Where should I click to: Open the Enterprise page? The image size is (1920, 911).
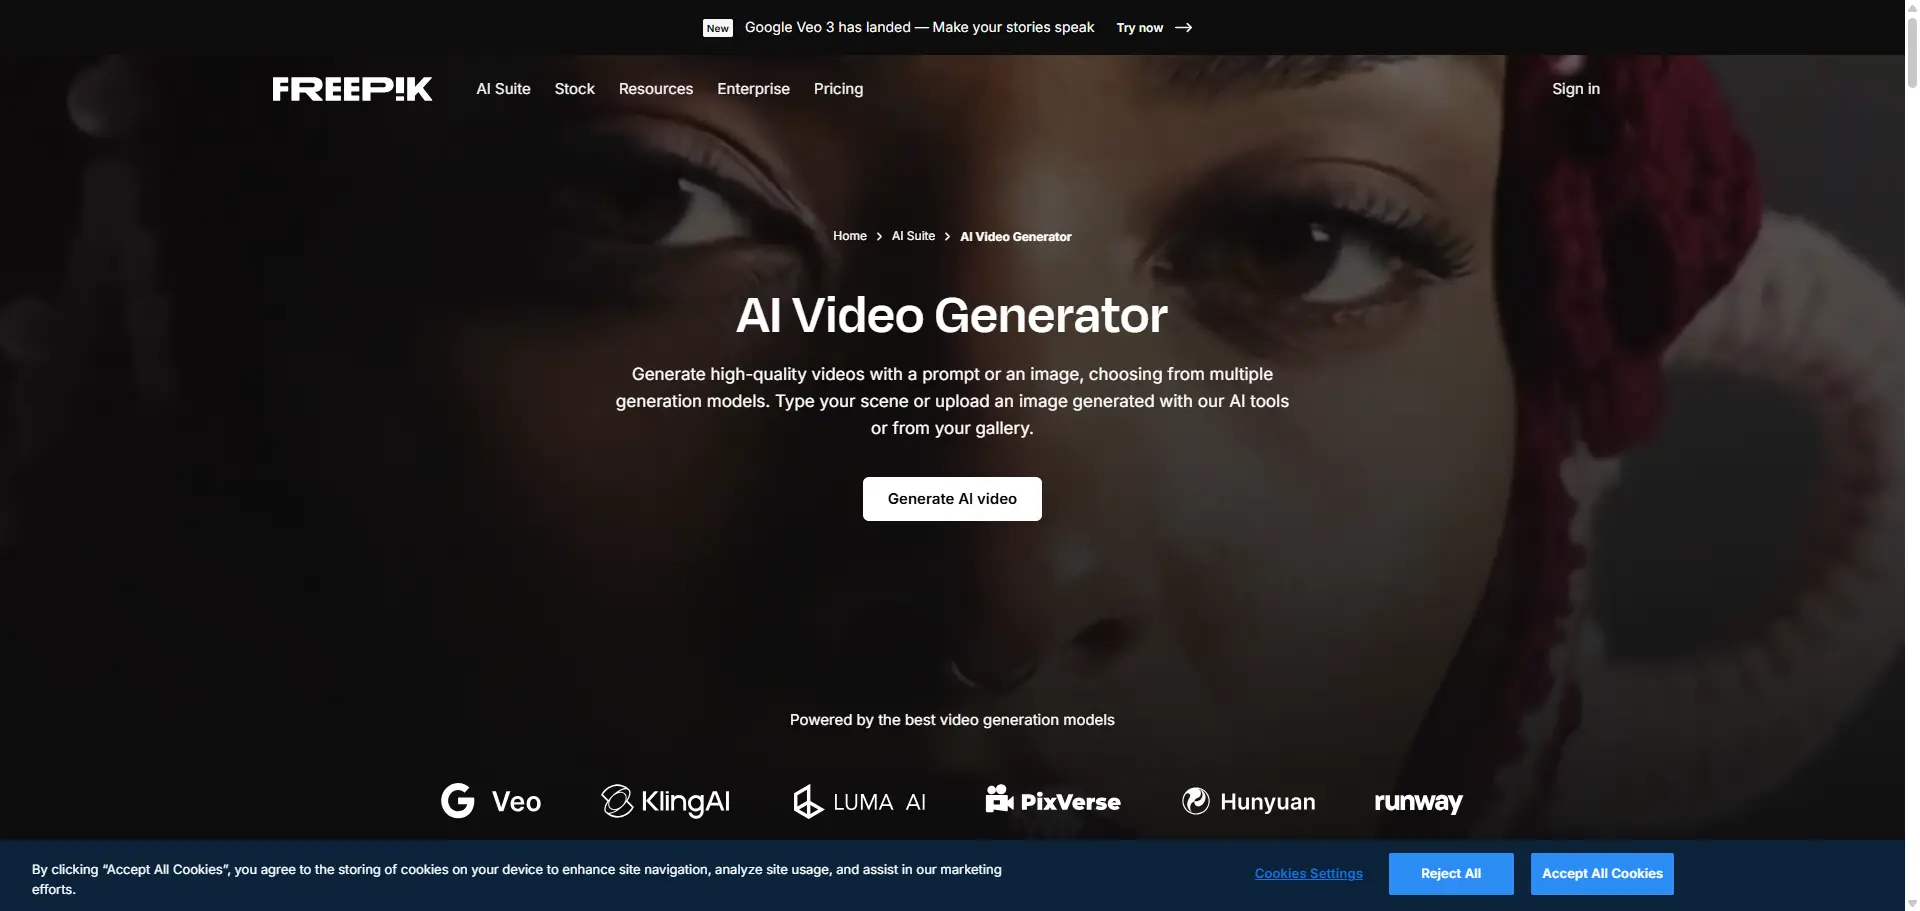pos(753,88)
